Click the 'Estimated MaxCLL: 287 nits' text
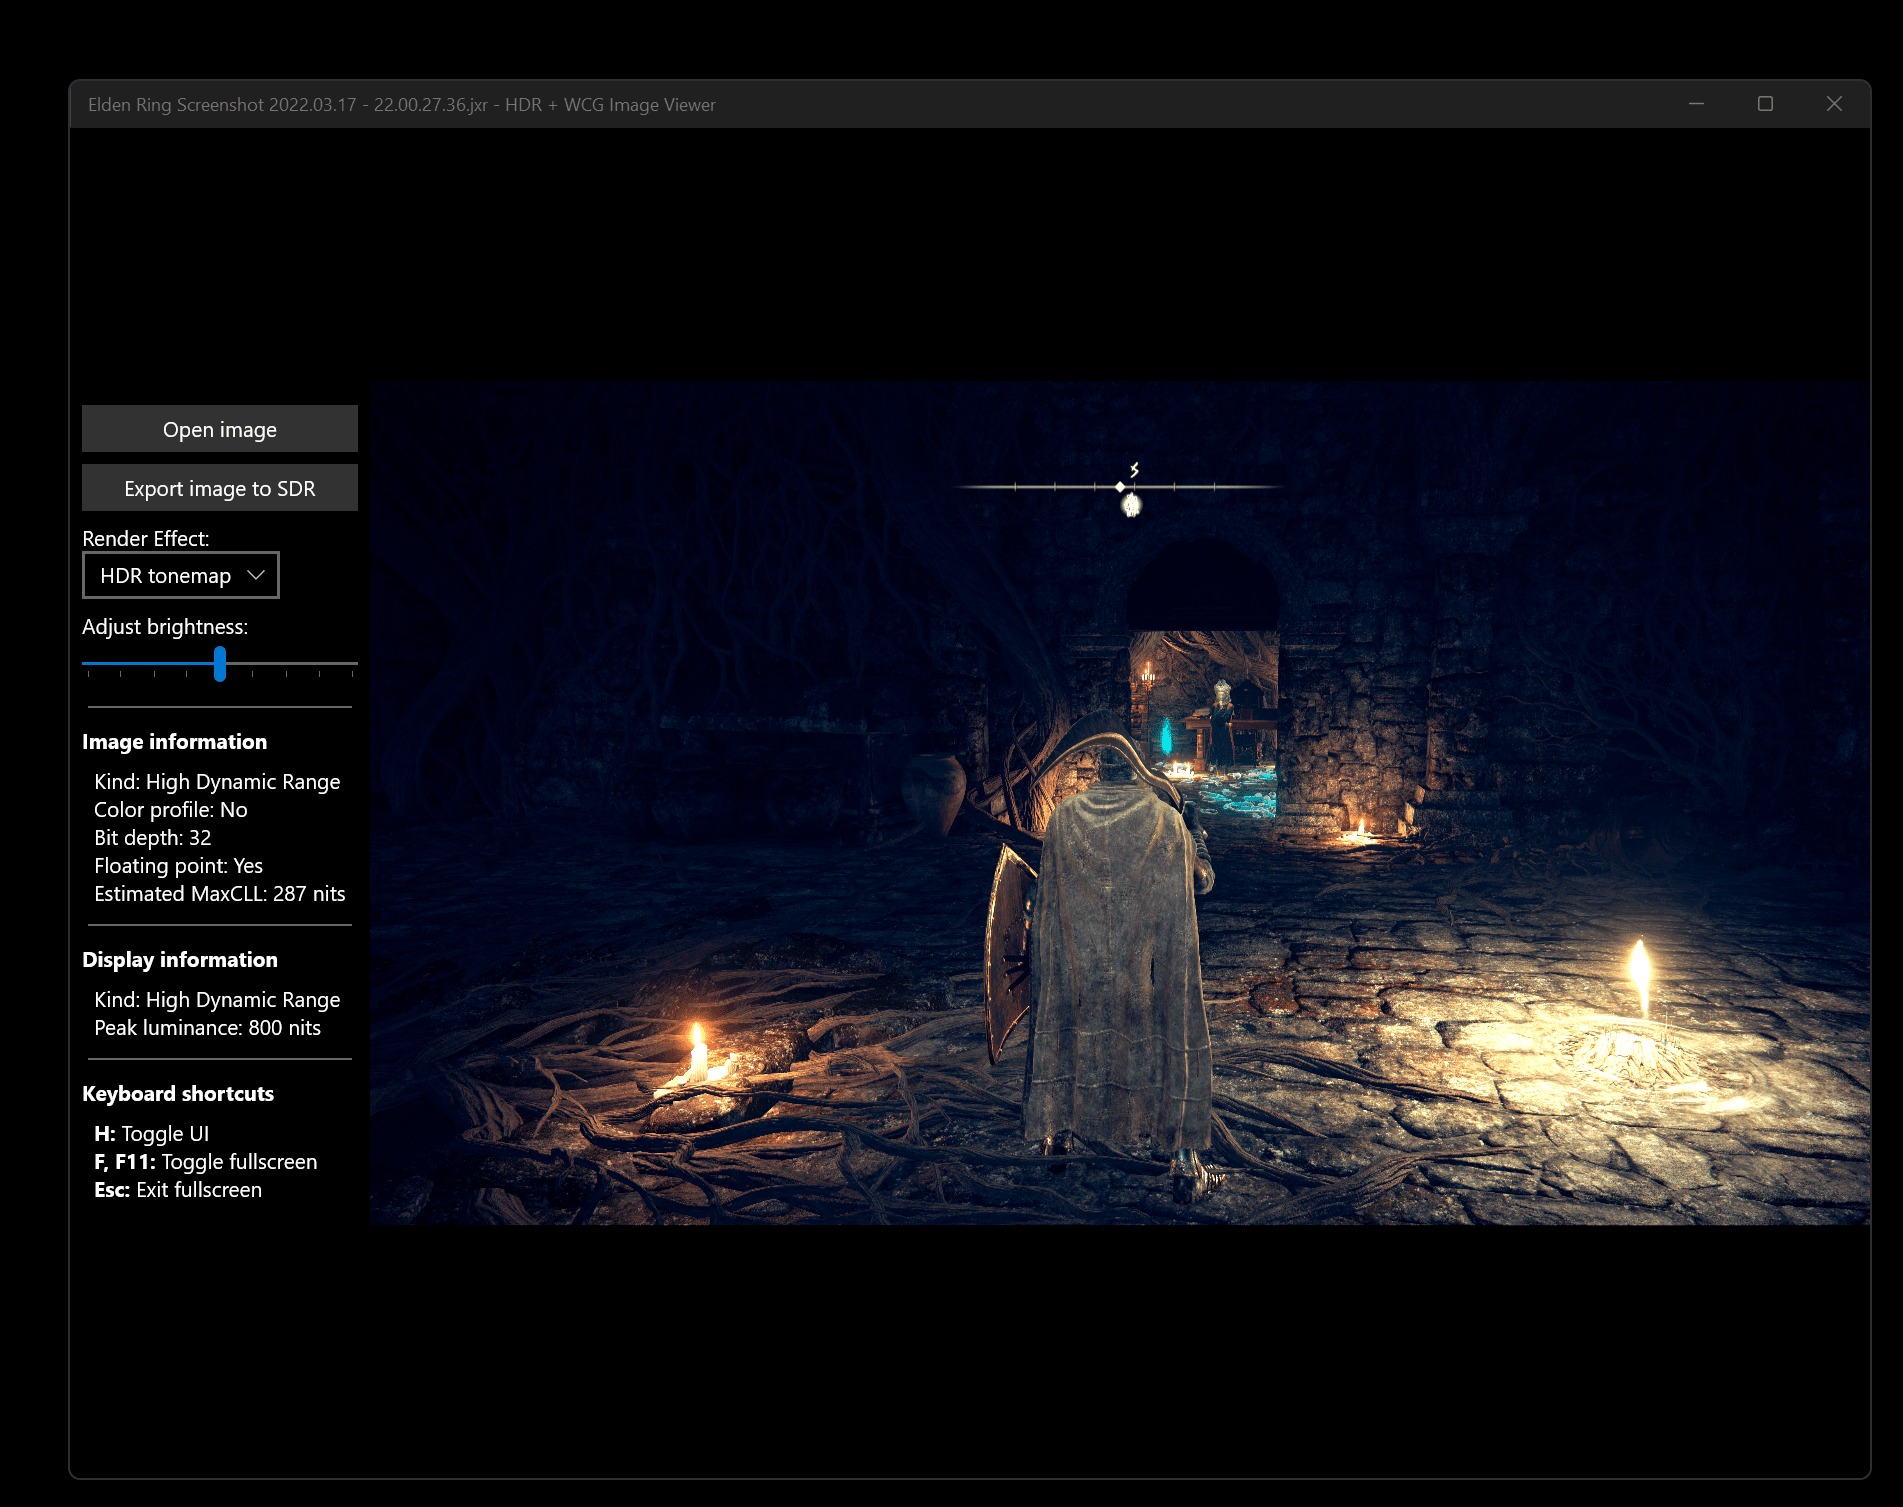This screenshot has height=1507, width=1903. (x=220, y=893)
